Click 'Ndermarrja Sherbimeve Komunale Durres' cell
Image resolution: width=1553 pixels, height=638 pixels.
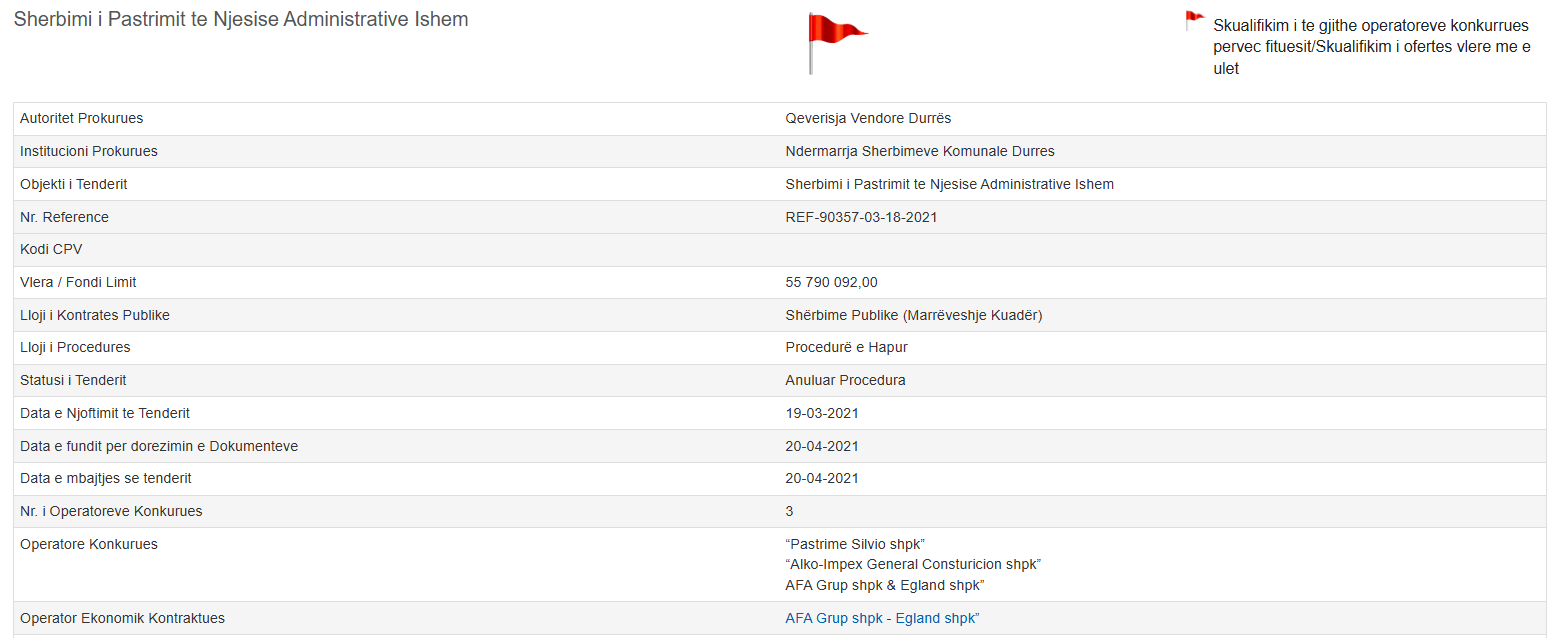[x=920, y=151]
